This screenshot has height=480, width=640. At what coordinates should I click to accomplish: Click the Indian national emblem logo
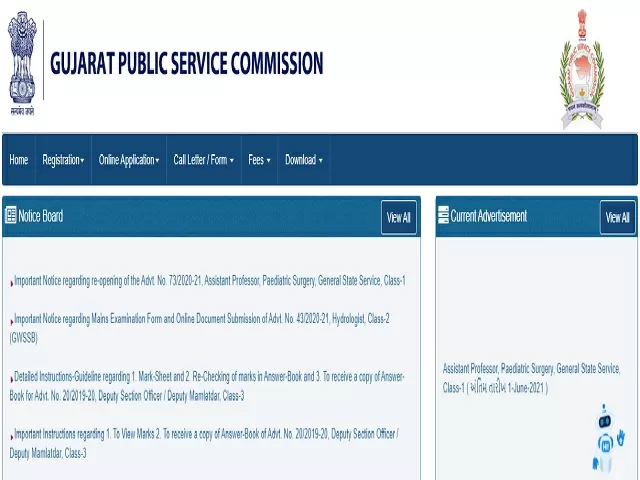pyautogui.click(x=22, y=63)
